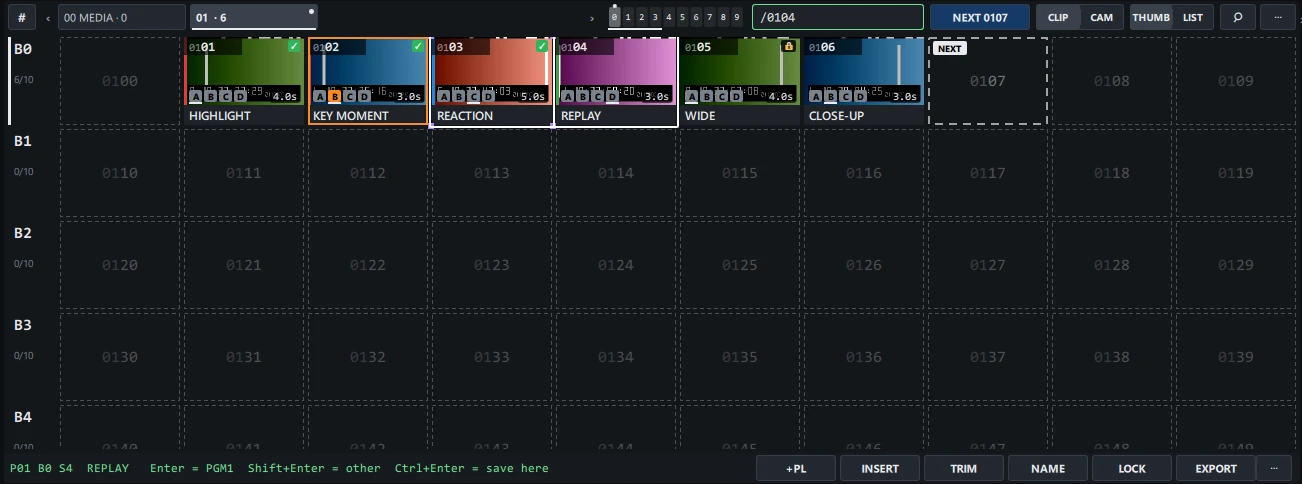Select camera D on CLOSE-UP clip
The height and width of the screenshot is (484, 1302).
pos(858,97)
